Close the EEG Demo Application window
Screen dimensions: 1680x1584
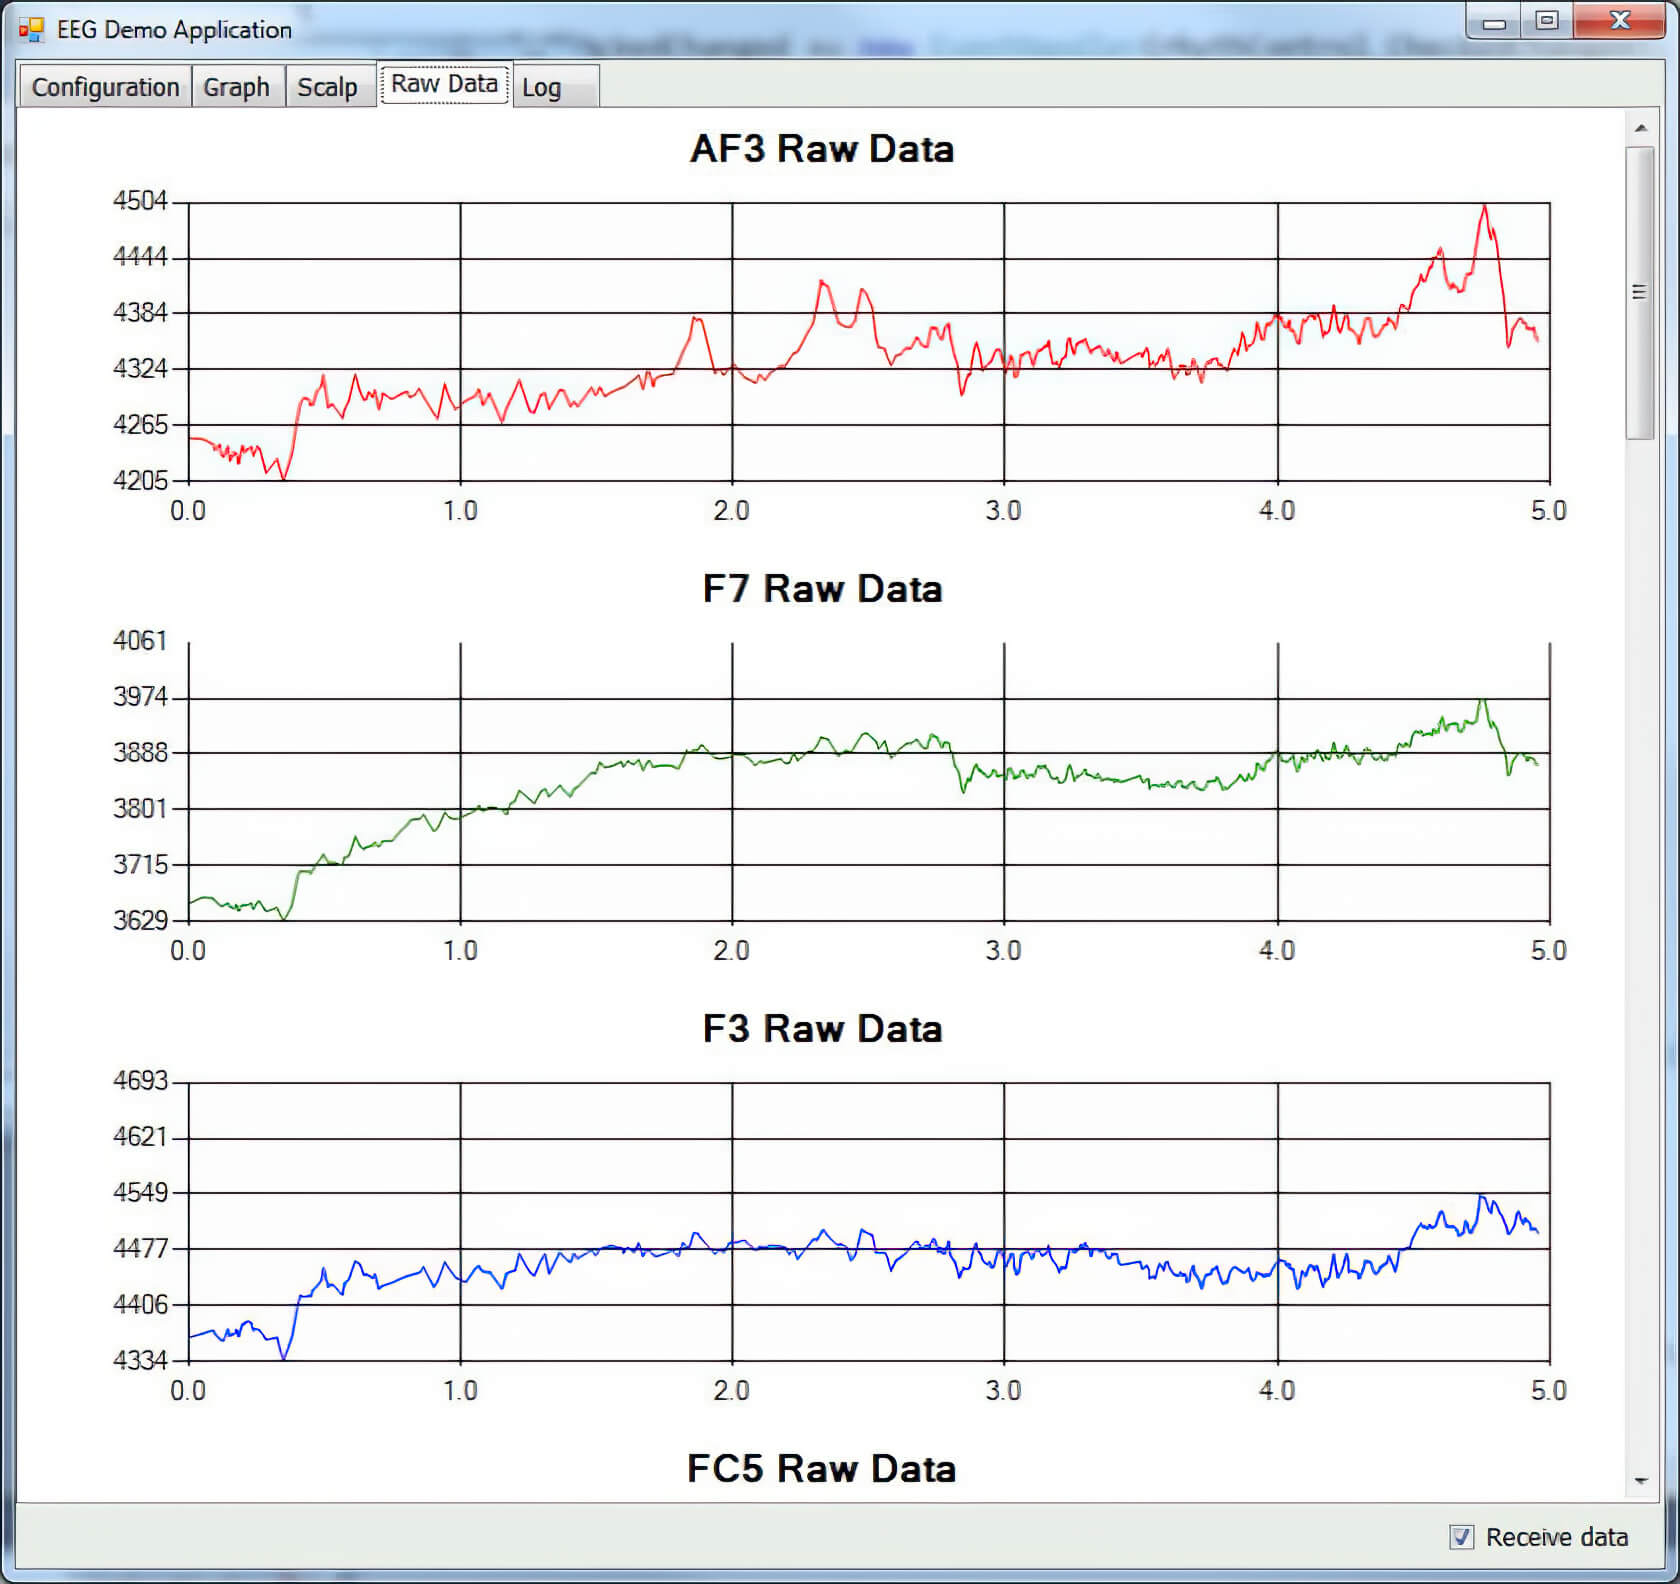(1620, 22)
